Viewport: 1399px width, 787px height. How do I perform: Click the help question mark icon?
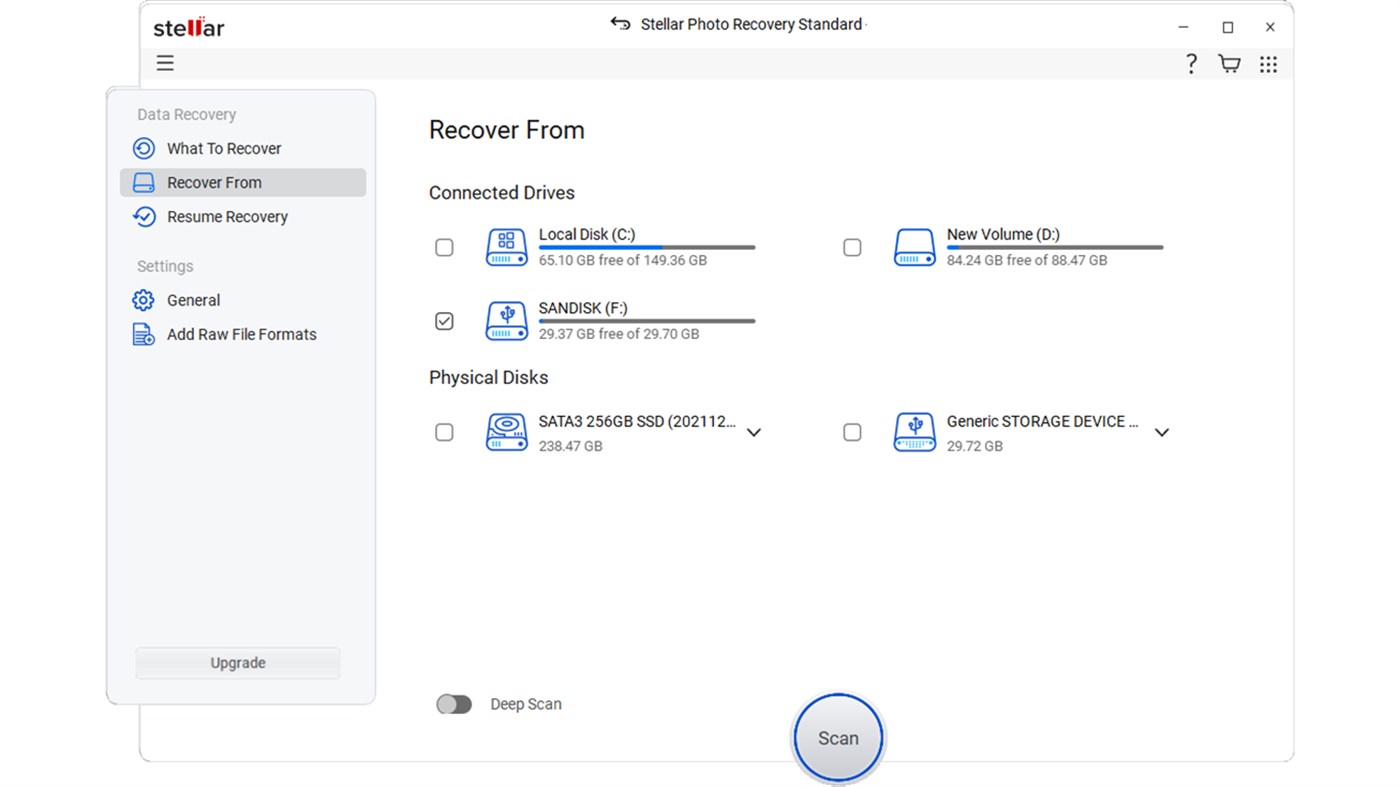(x=1192, y=63)
